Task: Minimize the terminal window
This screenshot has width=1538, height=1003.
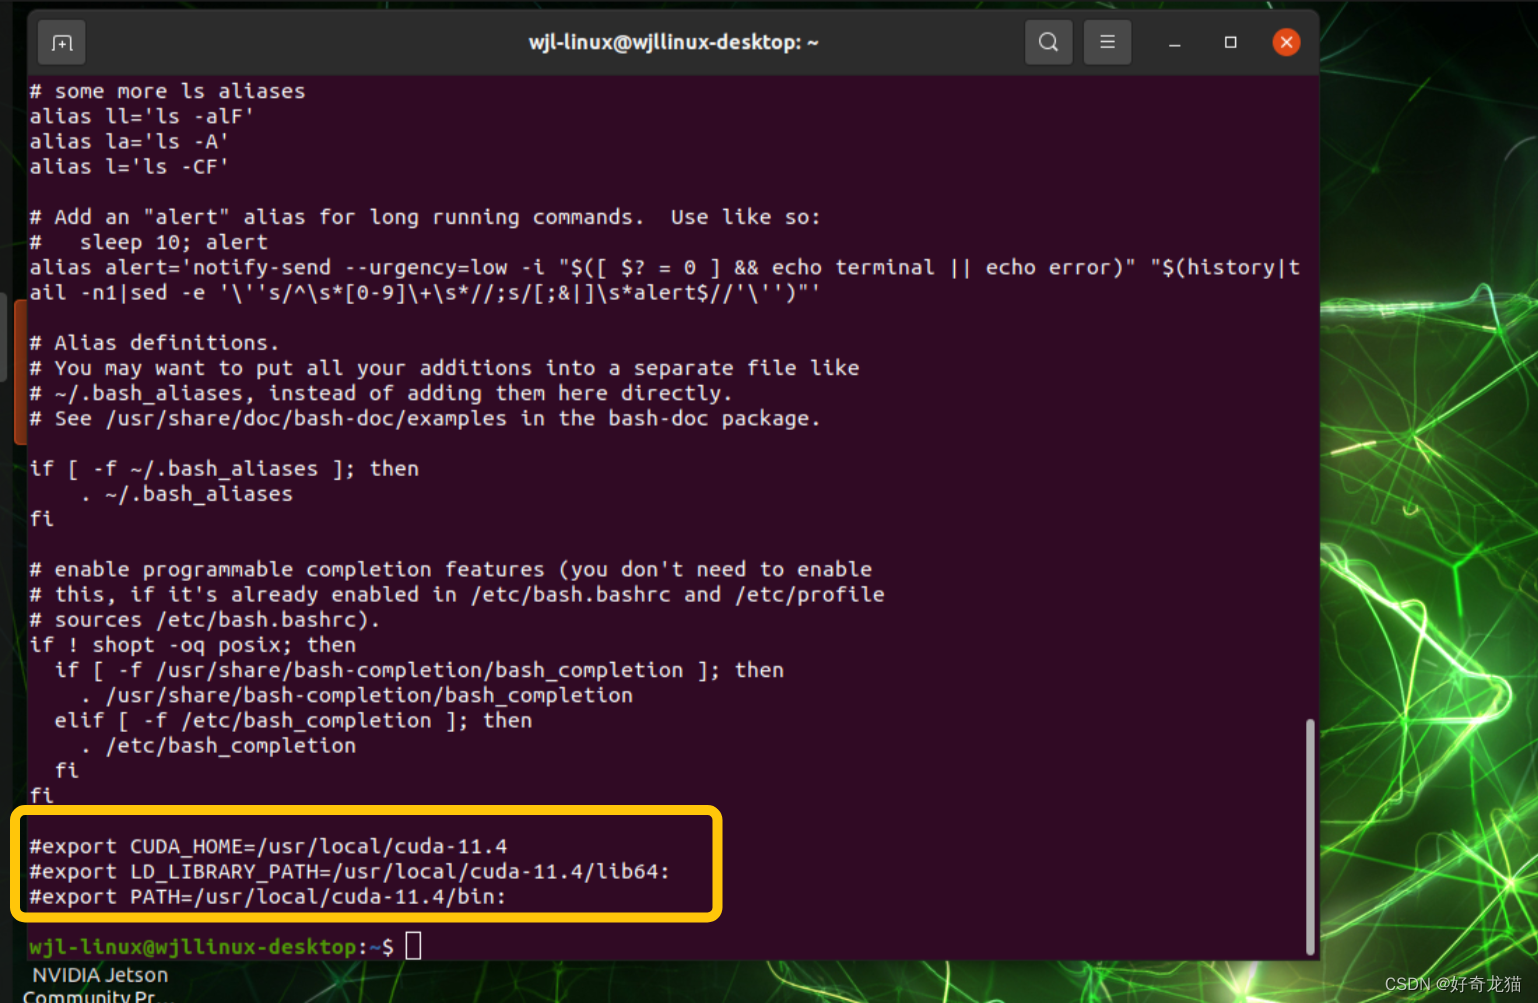Action: 1174,42
